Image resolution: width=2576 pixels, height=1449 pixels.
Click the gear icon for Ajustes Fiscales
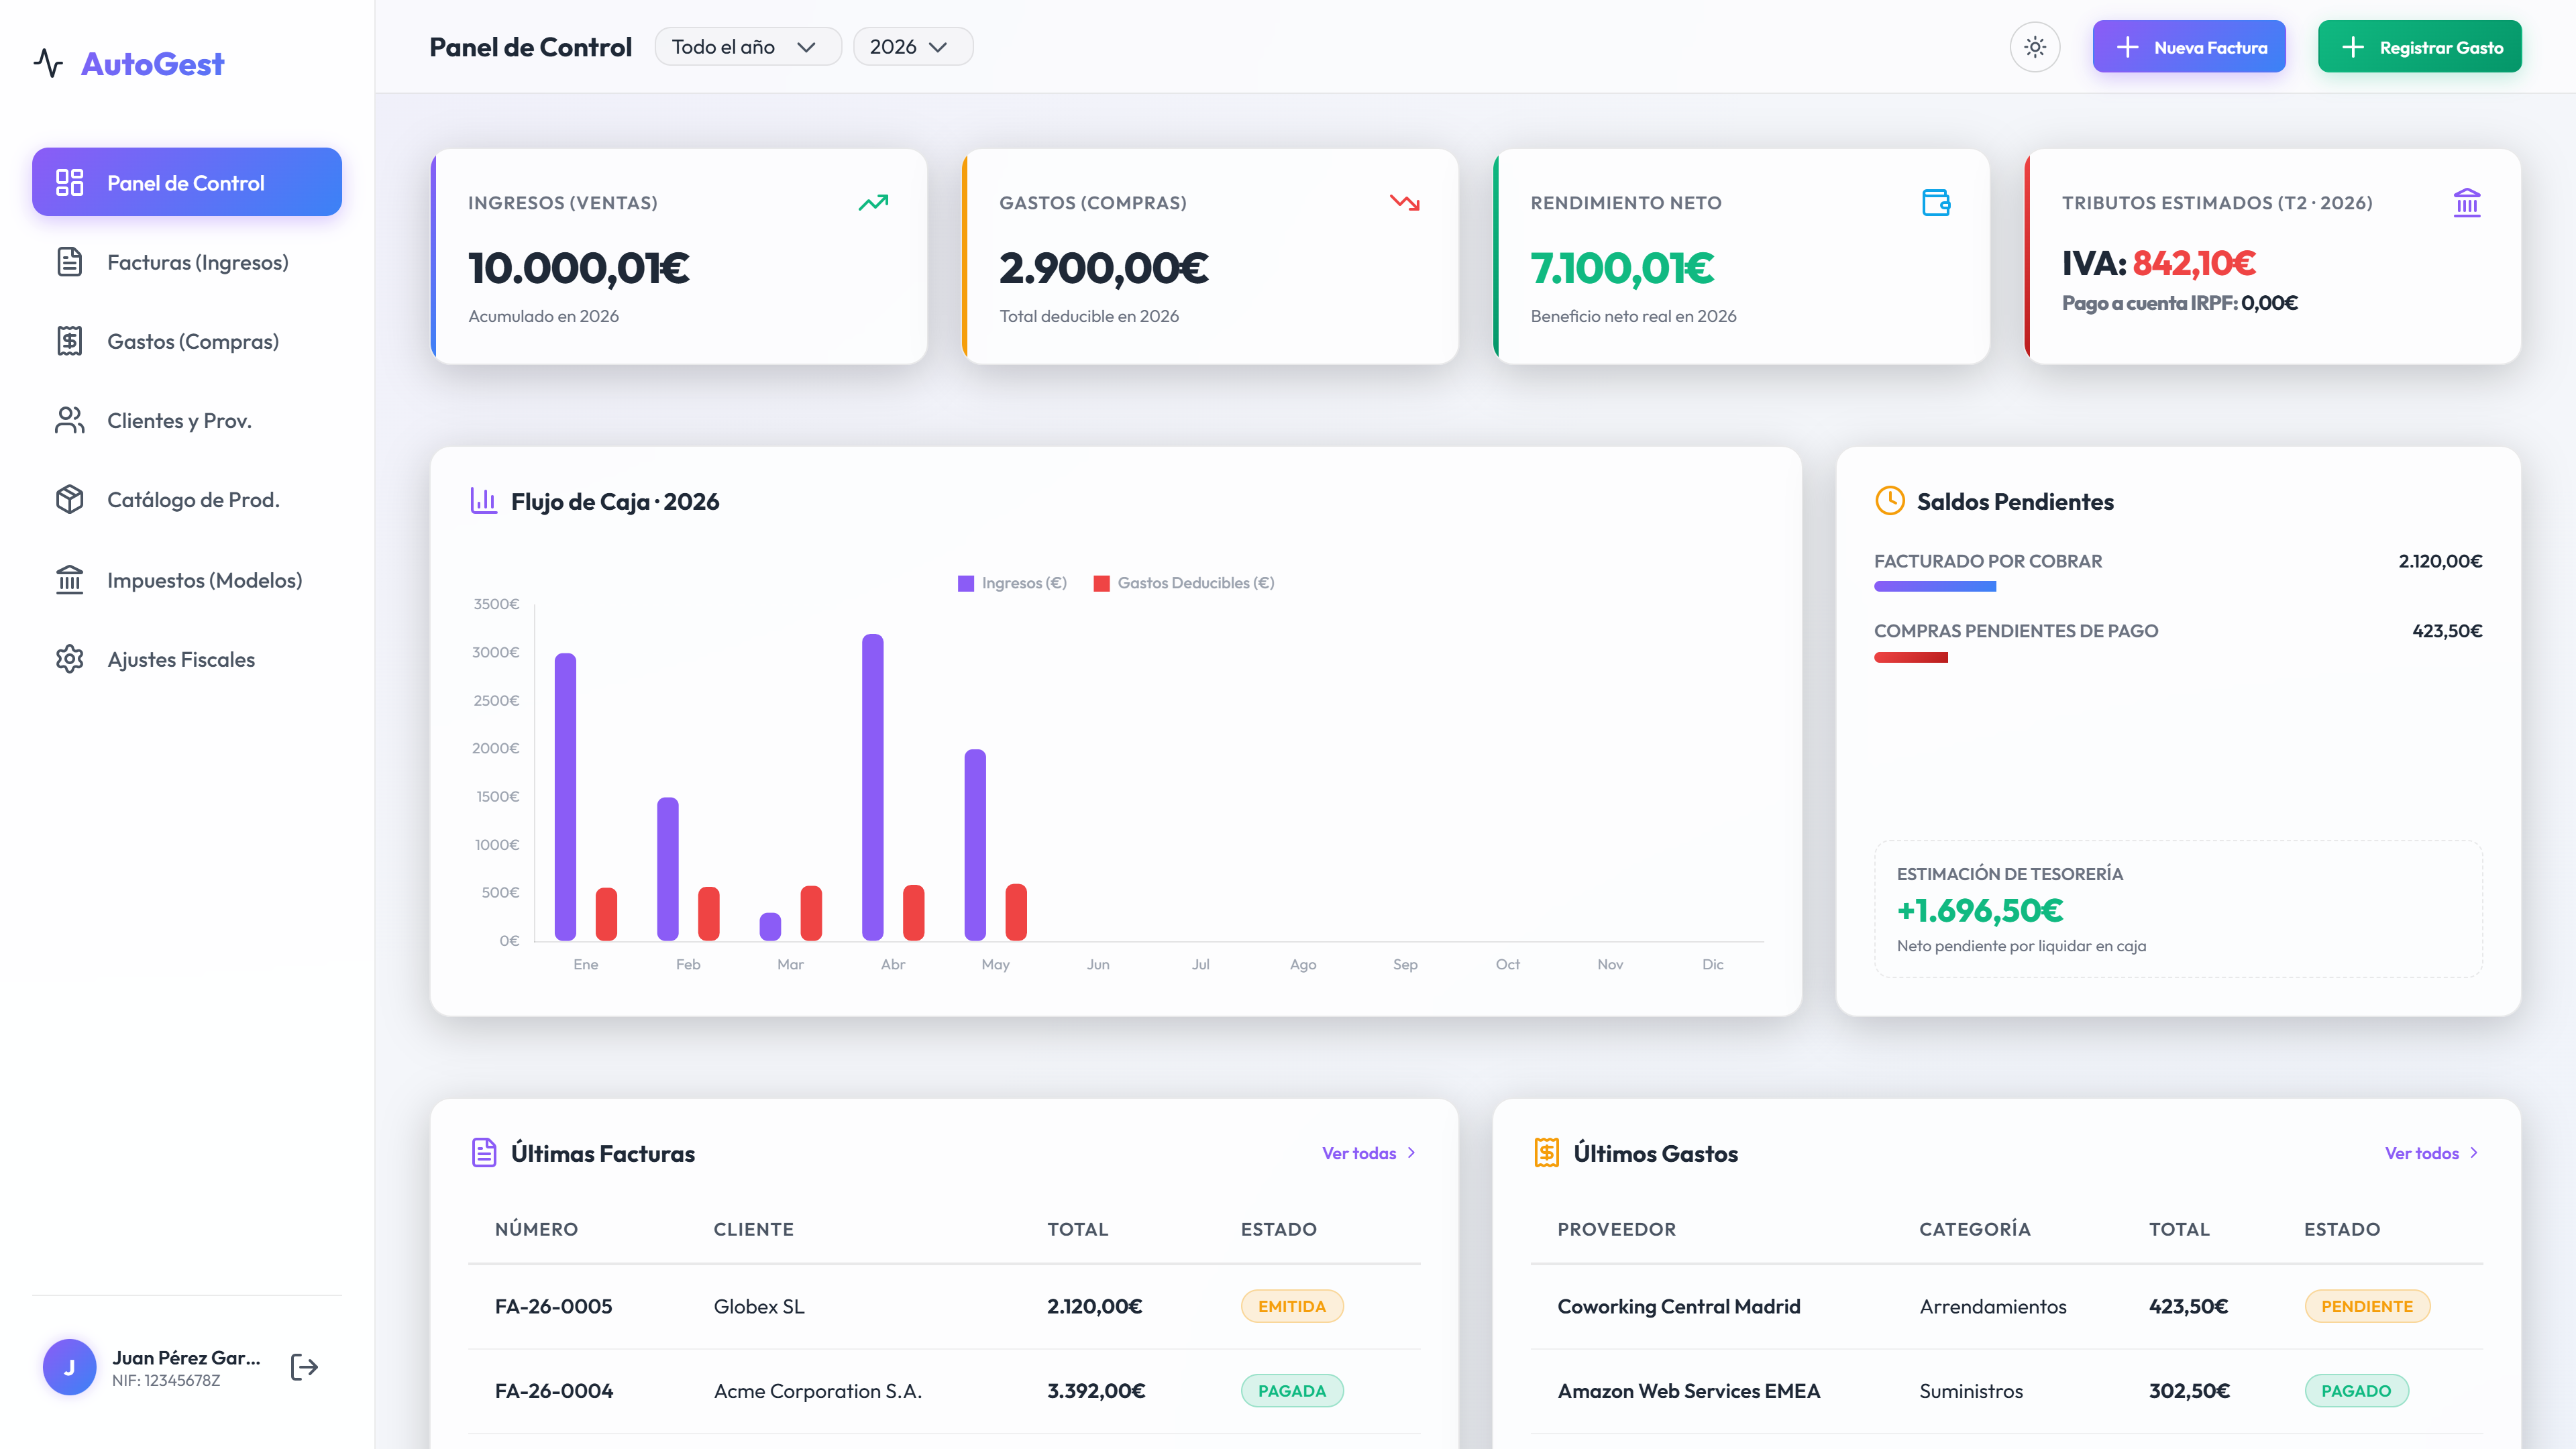click(x=69, y=659)
